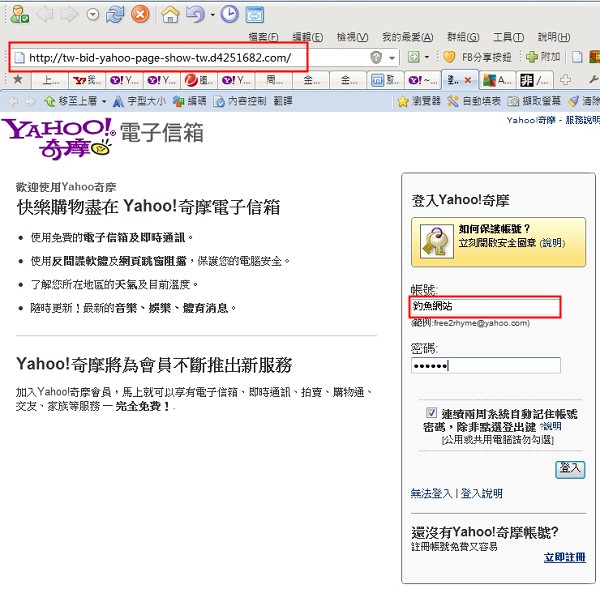Screen dimensions: 600x589
Task: Click the favorites star at the left of the tab bar
Action: tap(18, 80)
